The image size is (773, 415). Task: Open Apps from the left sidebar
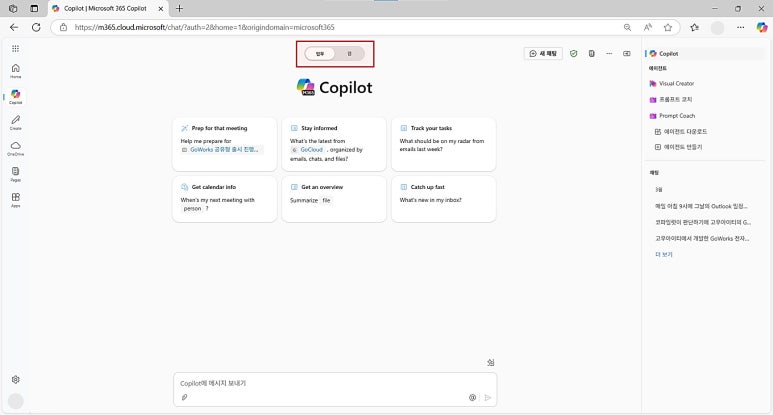click(15, 199)
